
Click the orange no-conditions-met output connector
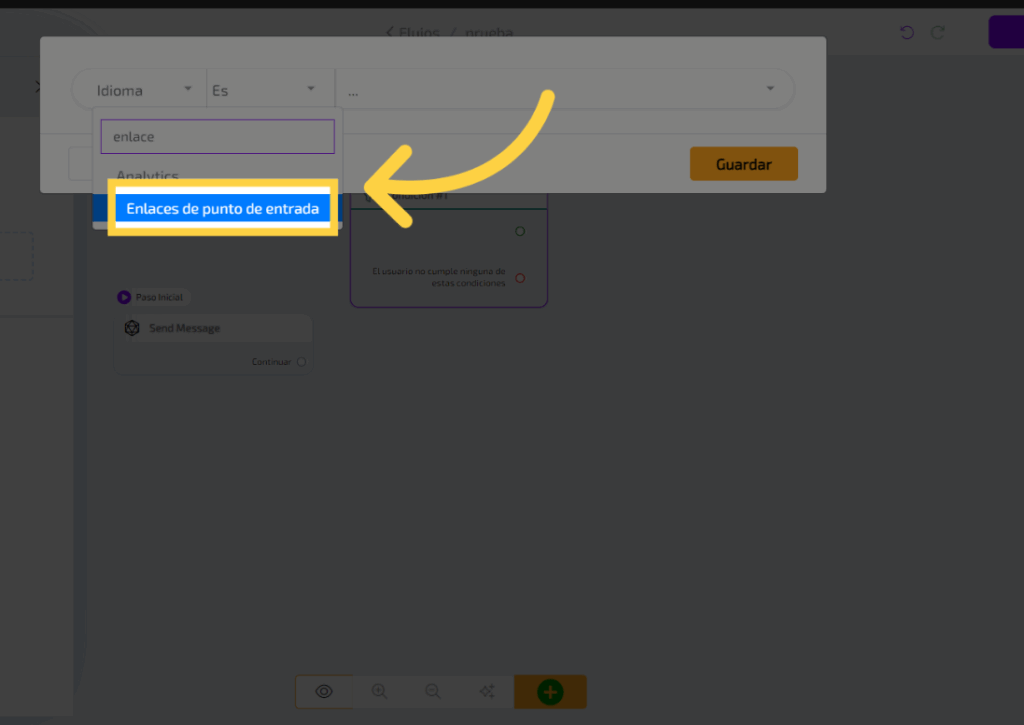click(519, 278)
